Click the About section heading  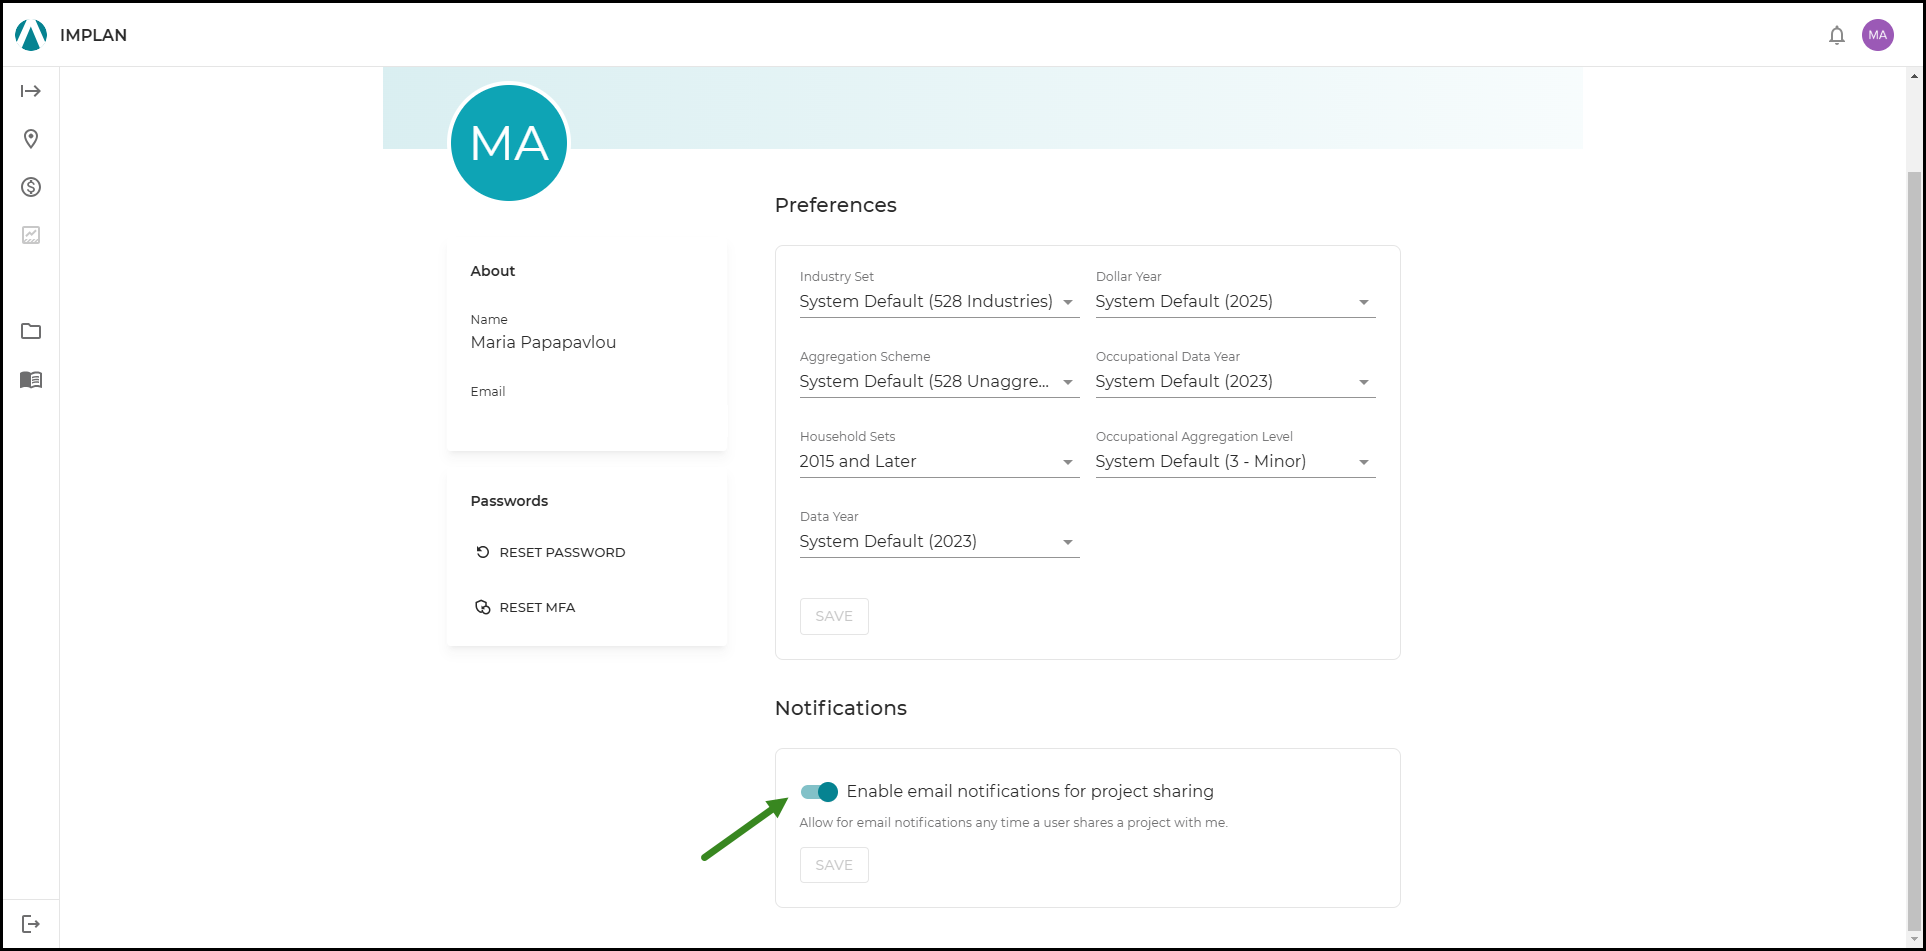493,271
